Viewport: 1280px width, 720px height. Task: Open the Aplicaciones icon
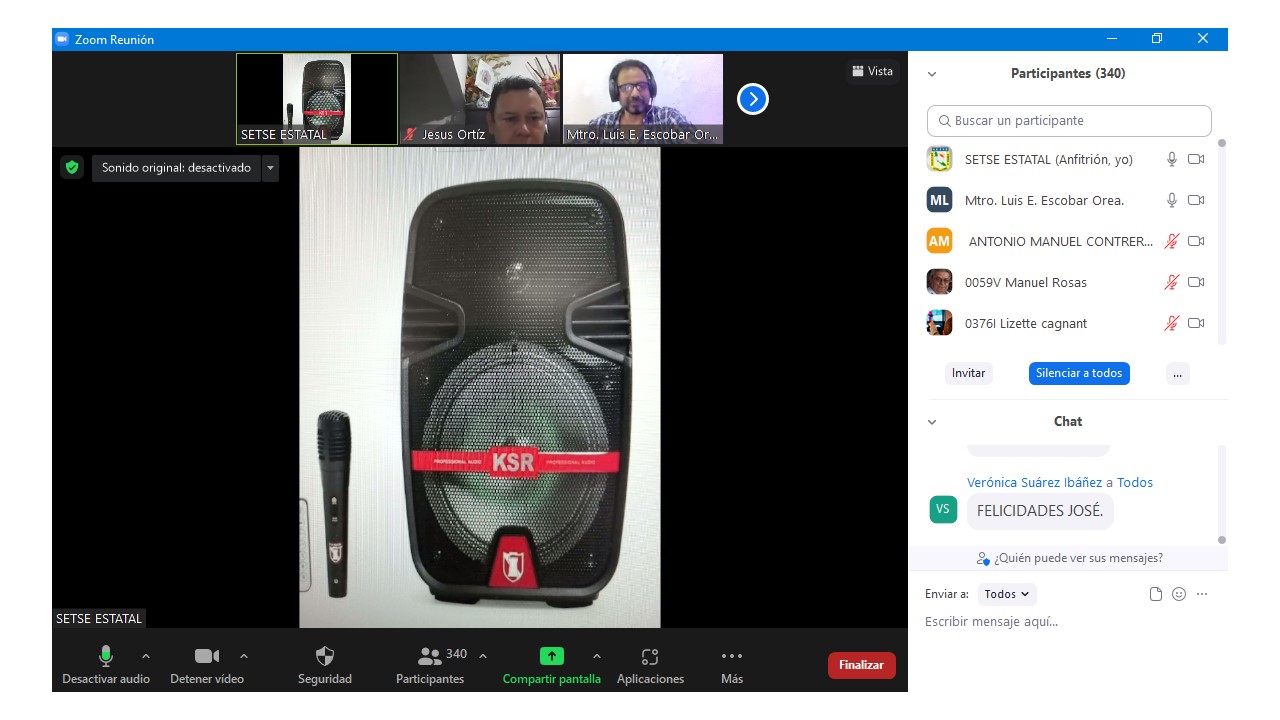coord(650,666)
